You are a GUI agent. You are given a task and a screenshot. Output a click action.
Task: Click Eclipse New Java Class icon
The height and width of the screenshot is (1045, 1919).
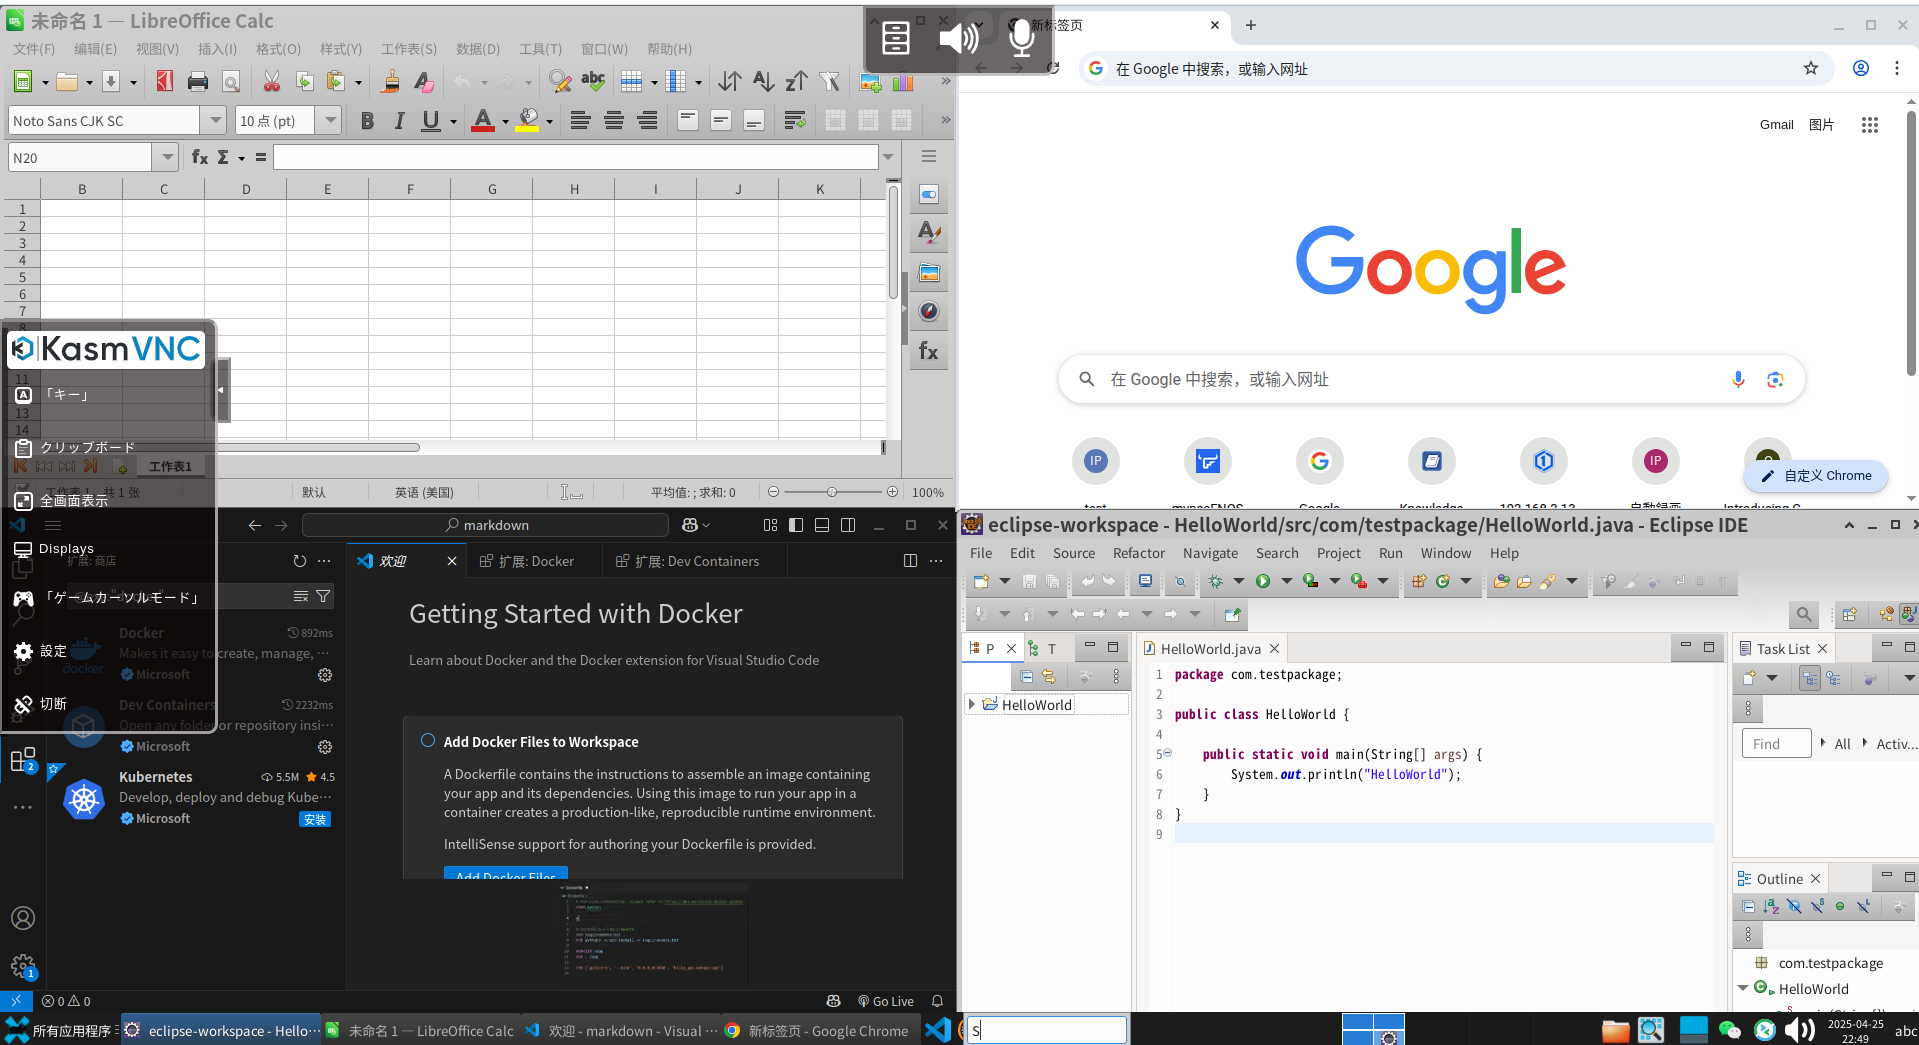1443,581
